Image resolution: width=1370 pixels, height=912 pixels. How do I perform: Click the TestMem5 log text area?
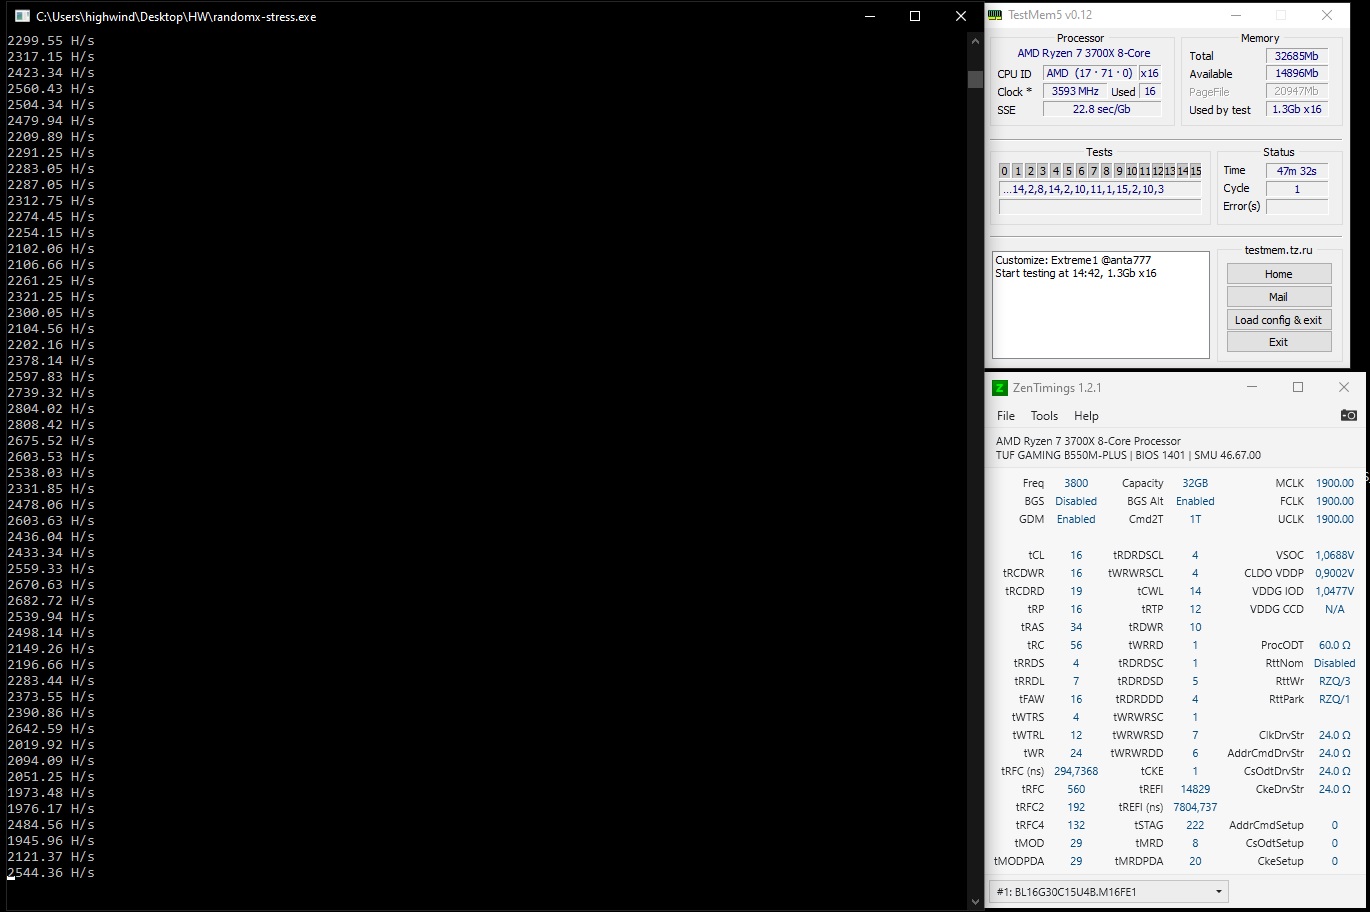[x=1101, y=305]
